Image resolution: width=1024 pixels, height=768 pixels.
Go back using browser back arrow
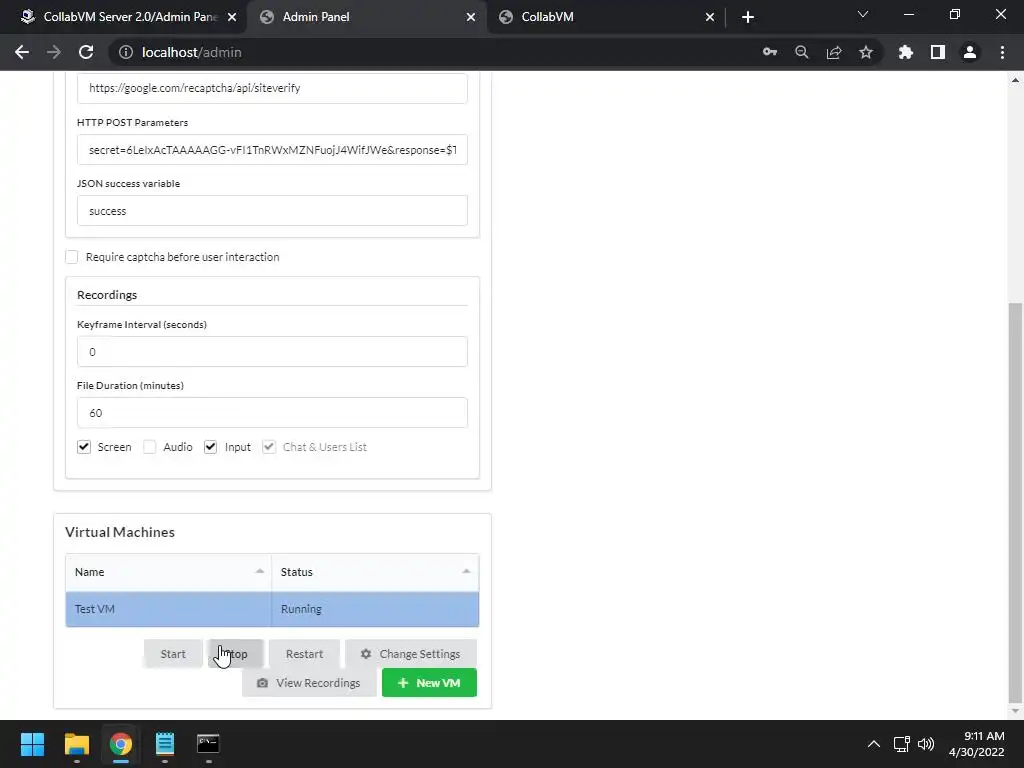tap(22, 52)
